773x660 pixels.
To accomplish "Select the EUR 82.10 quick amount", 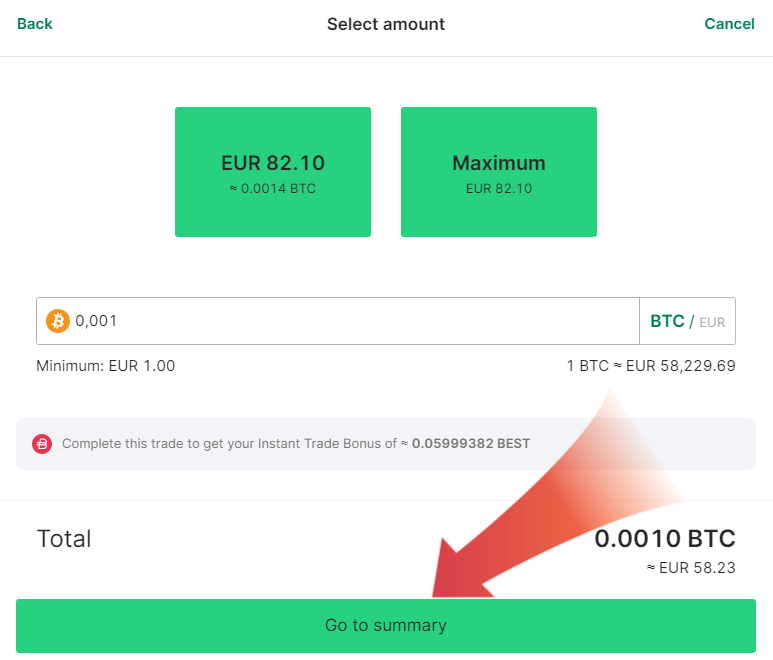I will point(273,172).
